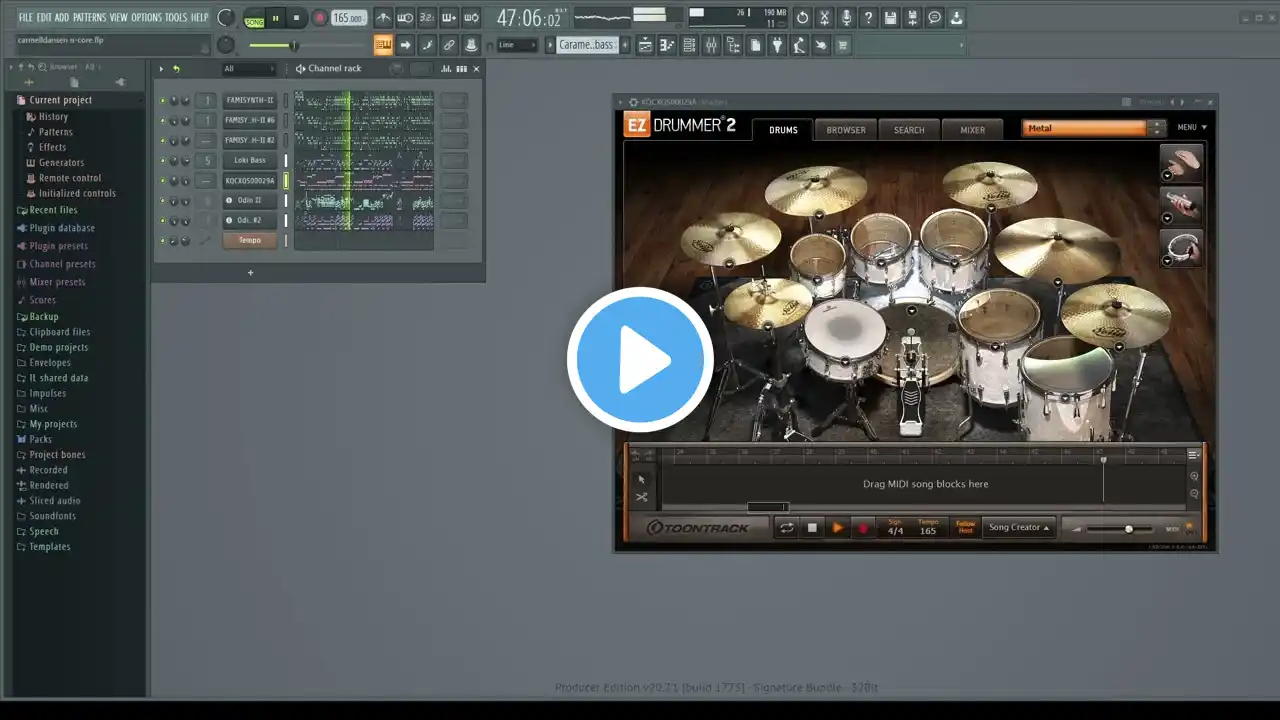Select the KQCXOS00029A channel button
The image size is (1280, 720).
249,180
